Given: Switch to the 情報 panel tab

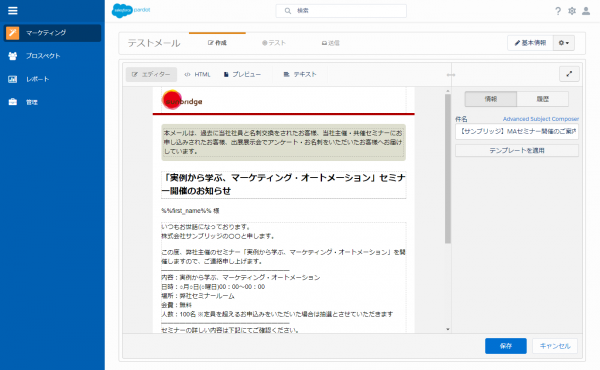Looking at the screenshot, I should click(x=491, y=99).
